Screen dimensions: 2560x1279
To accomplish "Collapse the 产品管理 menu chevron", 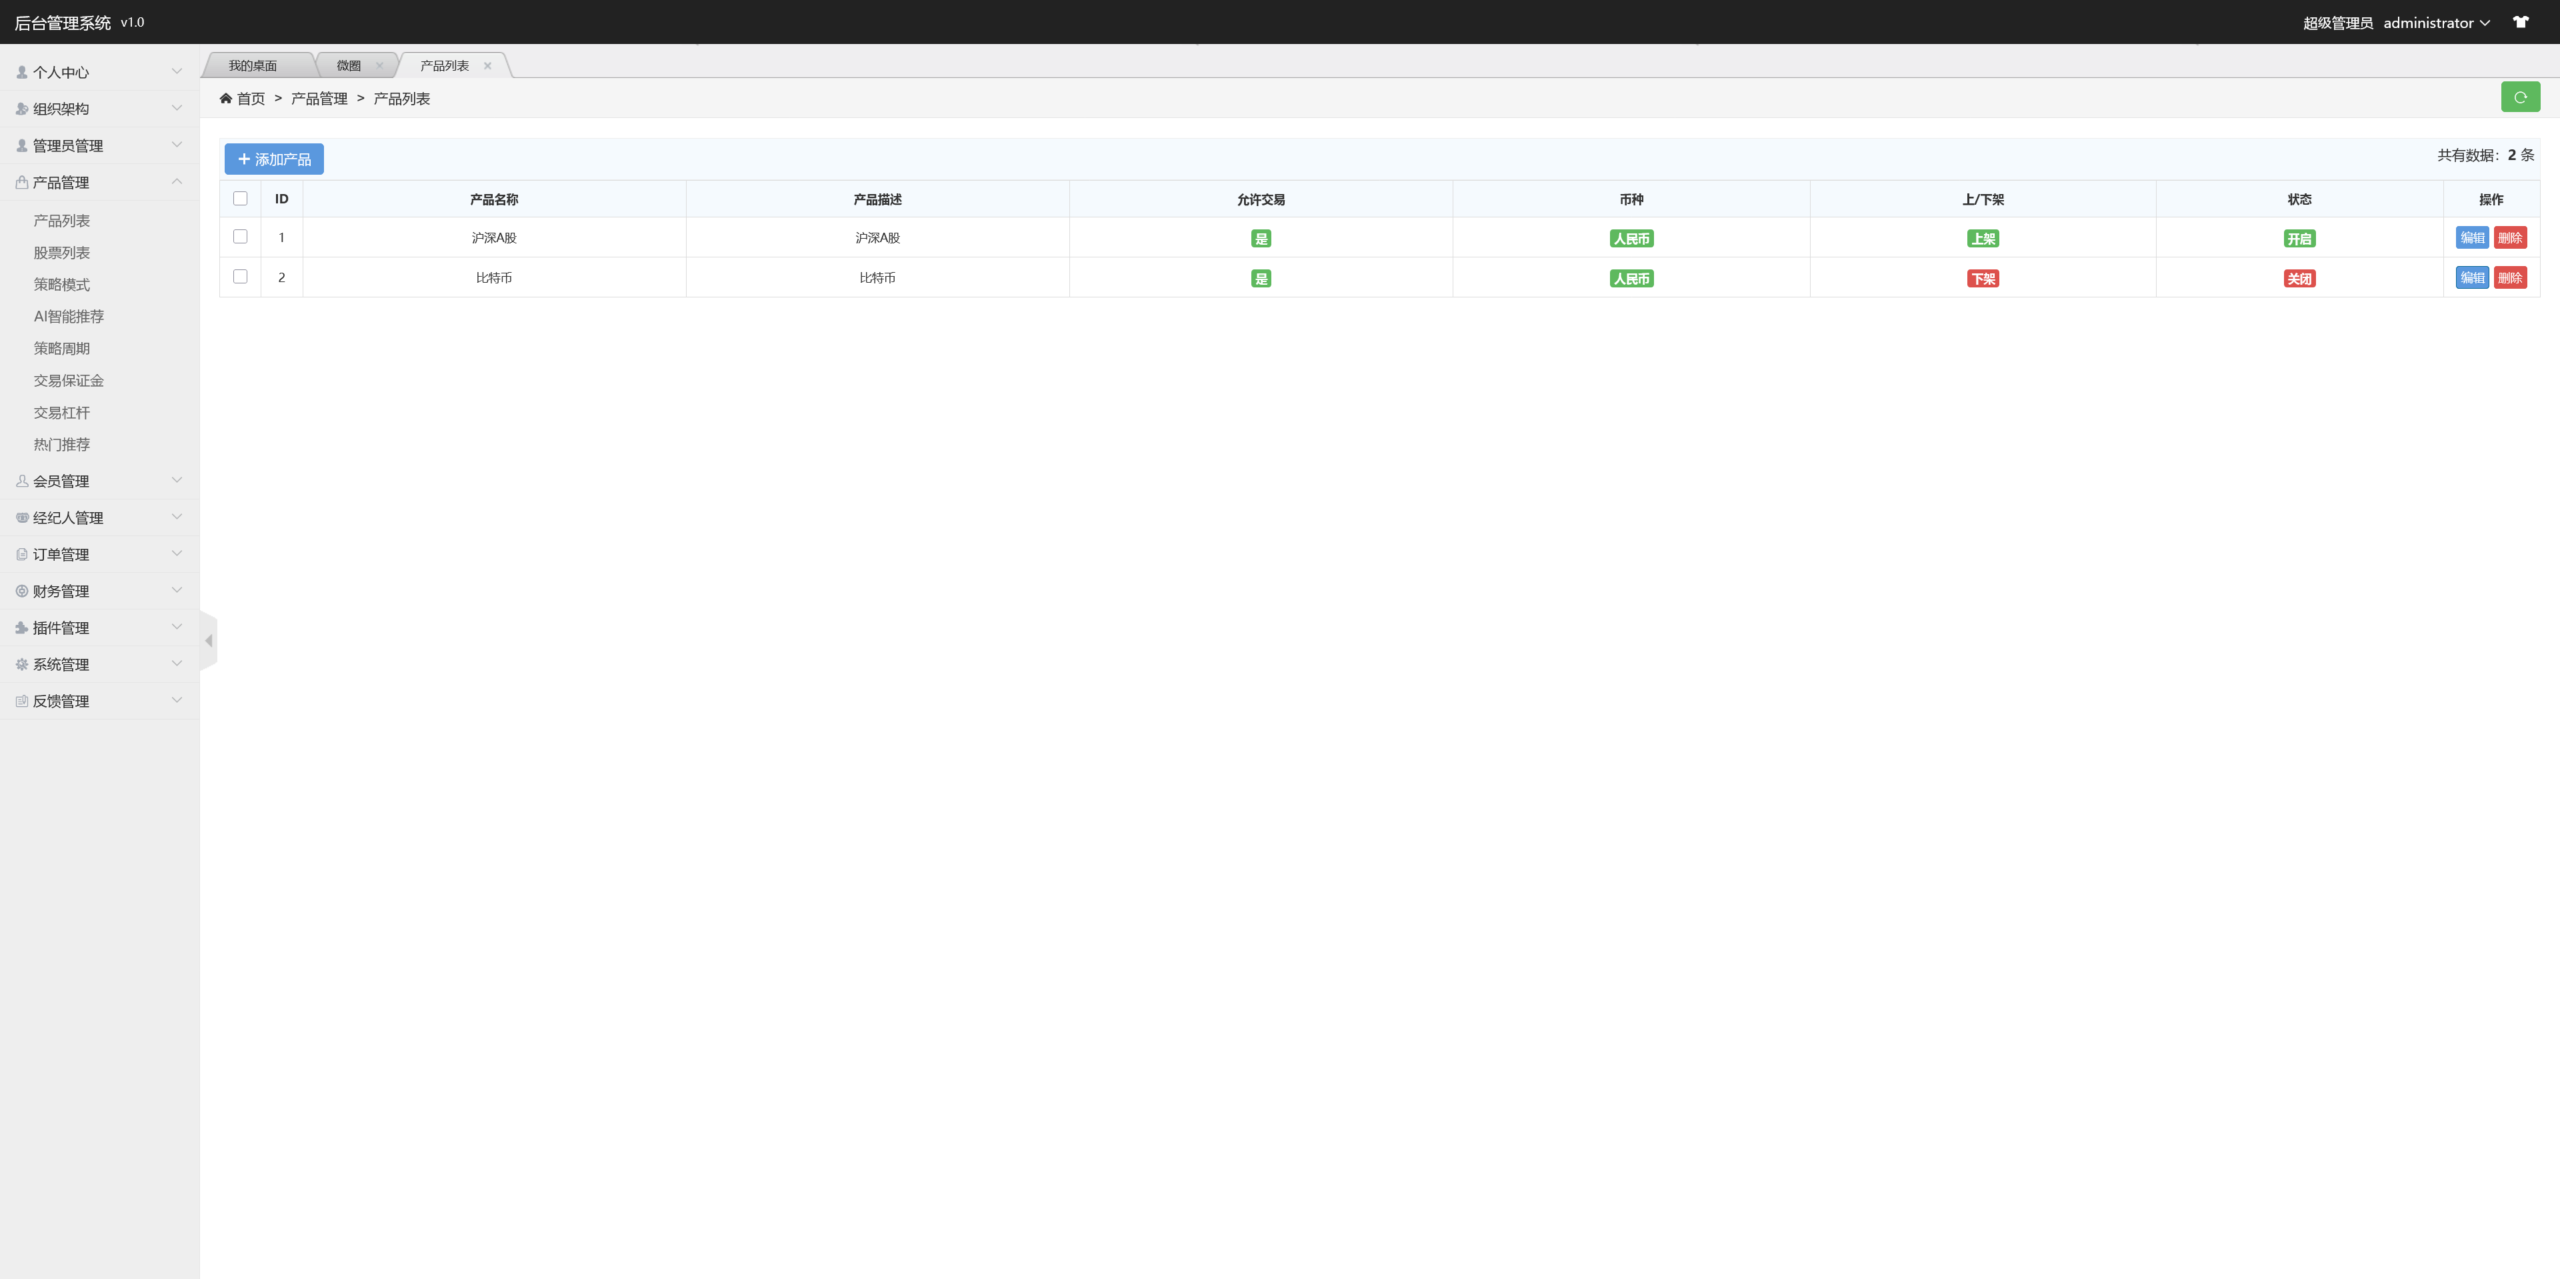I will point(177,181).
